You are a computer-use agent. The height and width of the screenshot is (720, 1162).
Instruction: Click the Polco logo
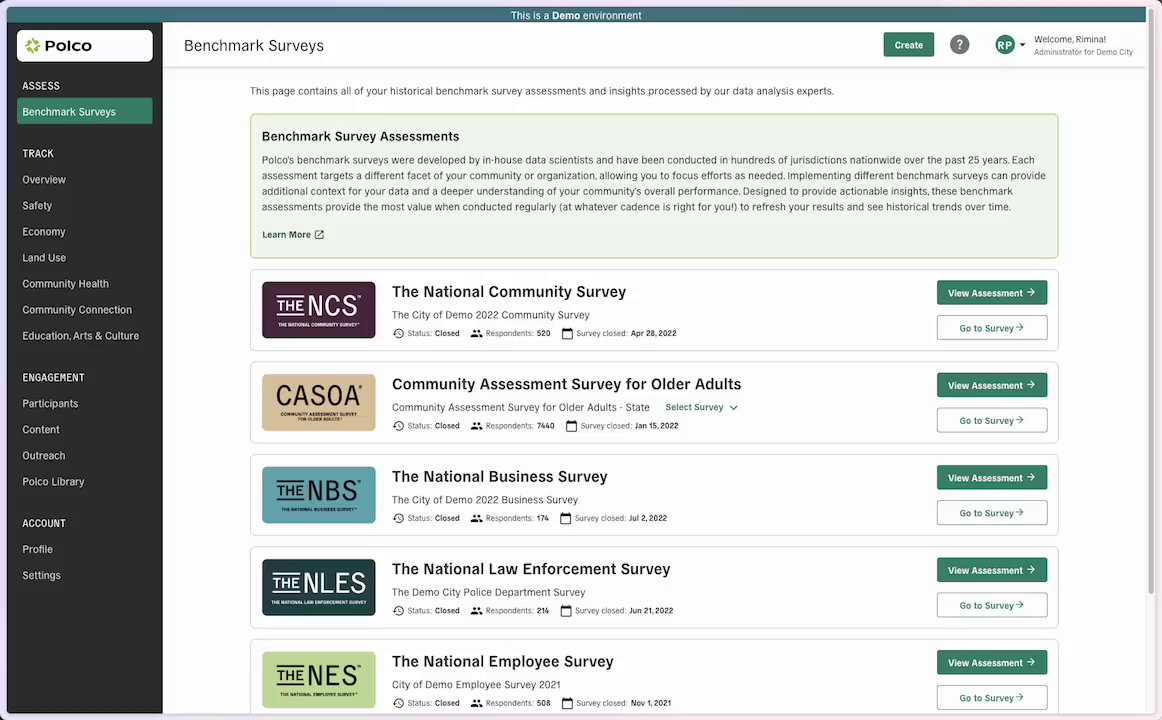84,46
